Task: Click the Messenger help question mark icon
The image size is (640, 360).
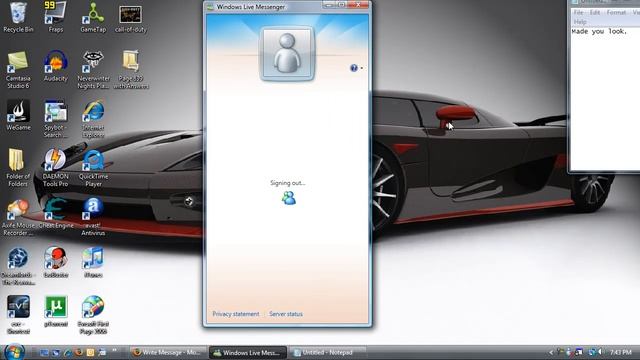Action: point(354,68)
